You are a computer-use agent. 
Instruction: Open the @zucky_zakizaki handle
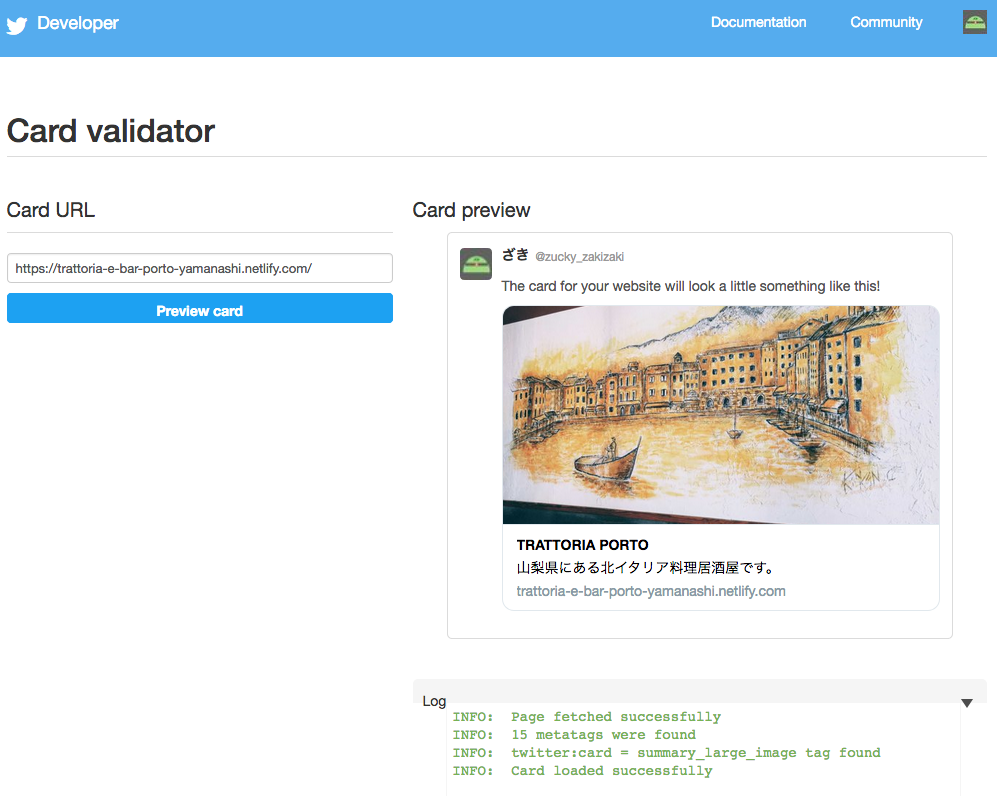coord(579,257)
